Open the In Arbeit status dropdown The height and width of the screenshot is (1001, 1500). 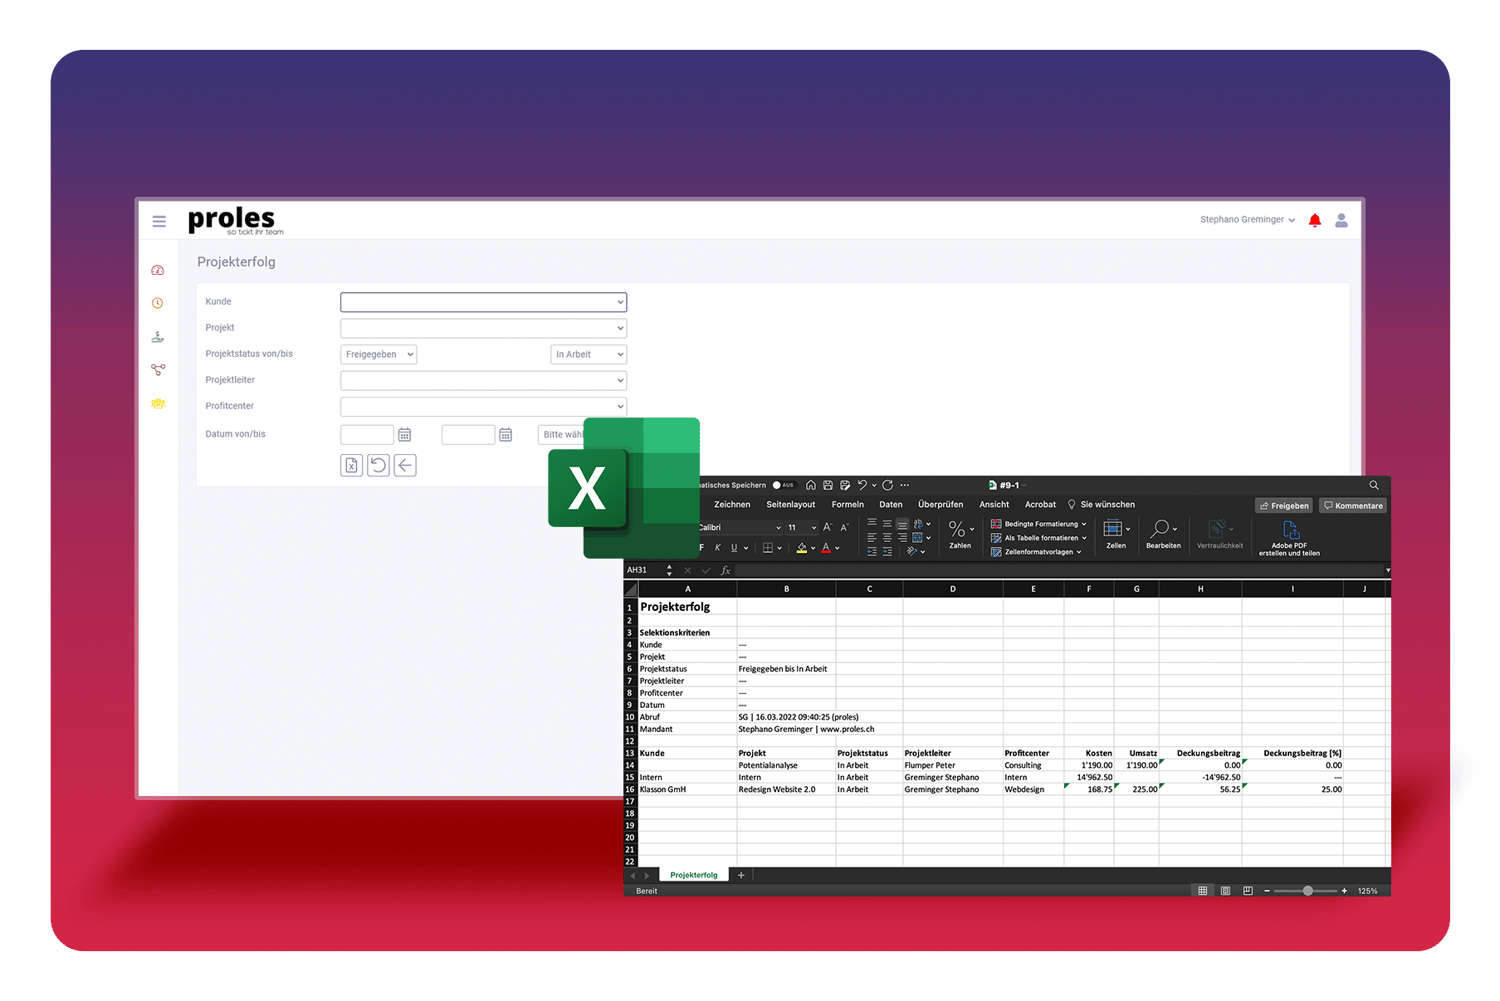[588, 354]
